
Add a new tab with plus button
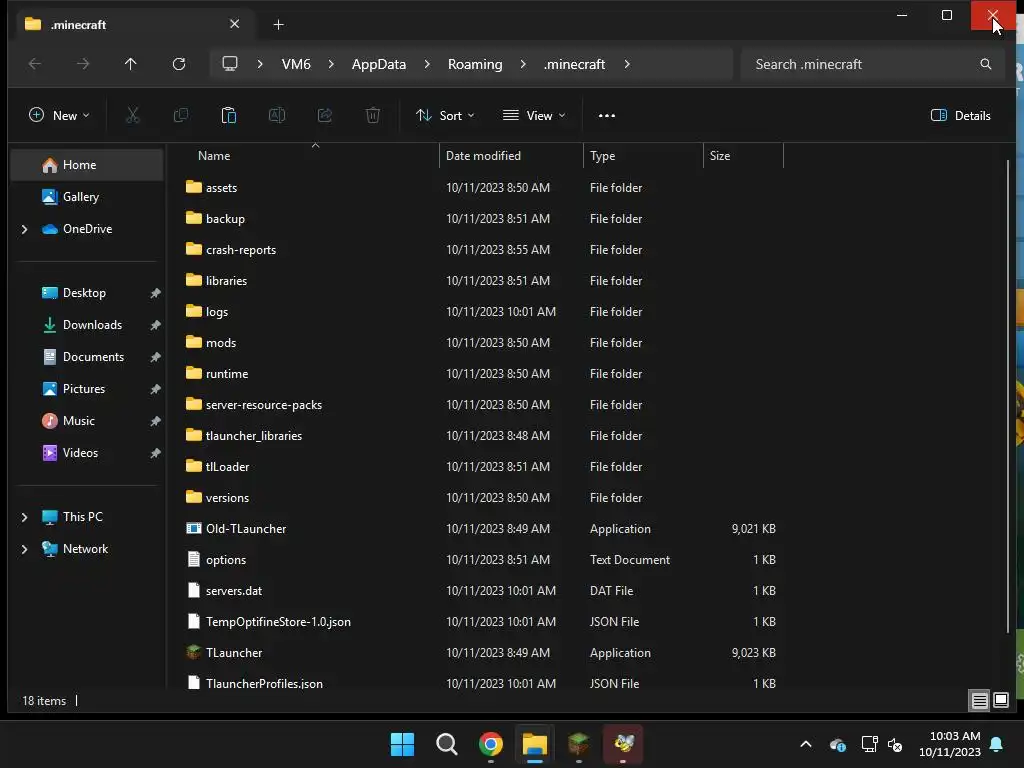pyautogui.click(x=278, y=25)
